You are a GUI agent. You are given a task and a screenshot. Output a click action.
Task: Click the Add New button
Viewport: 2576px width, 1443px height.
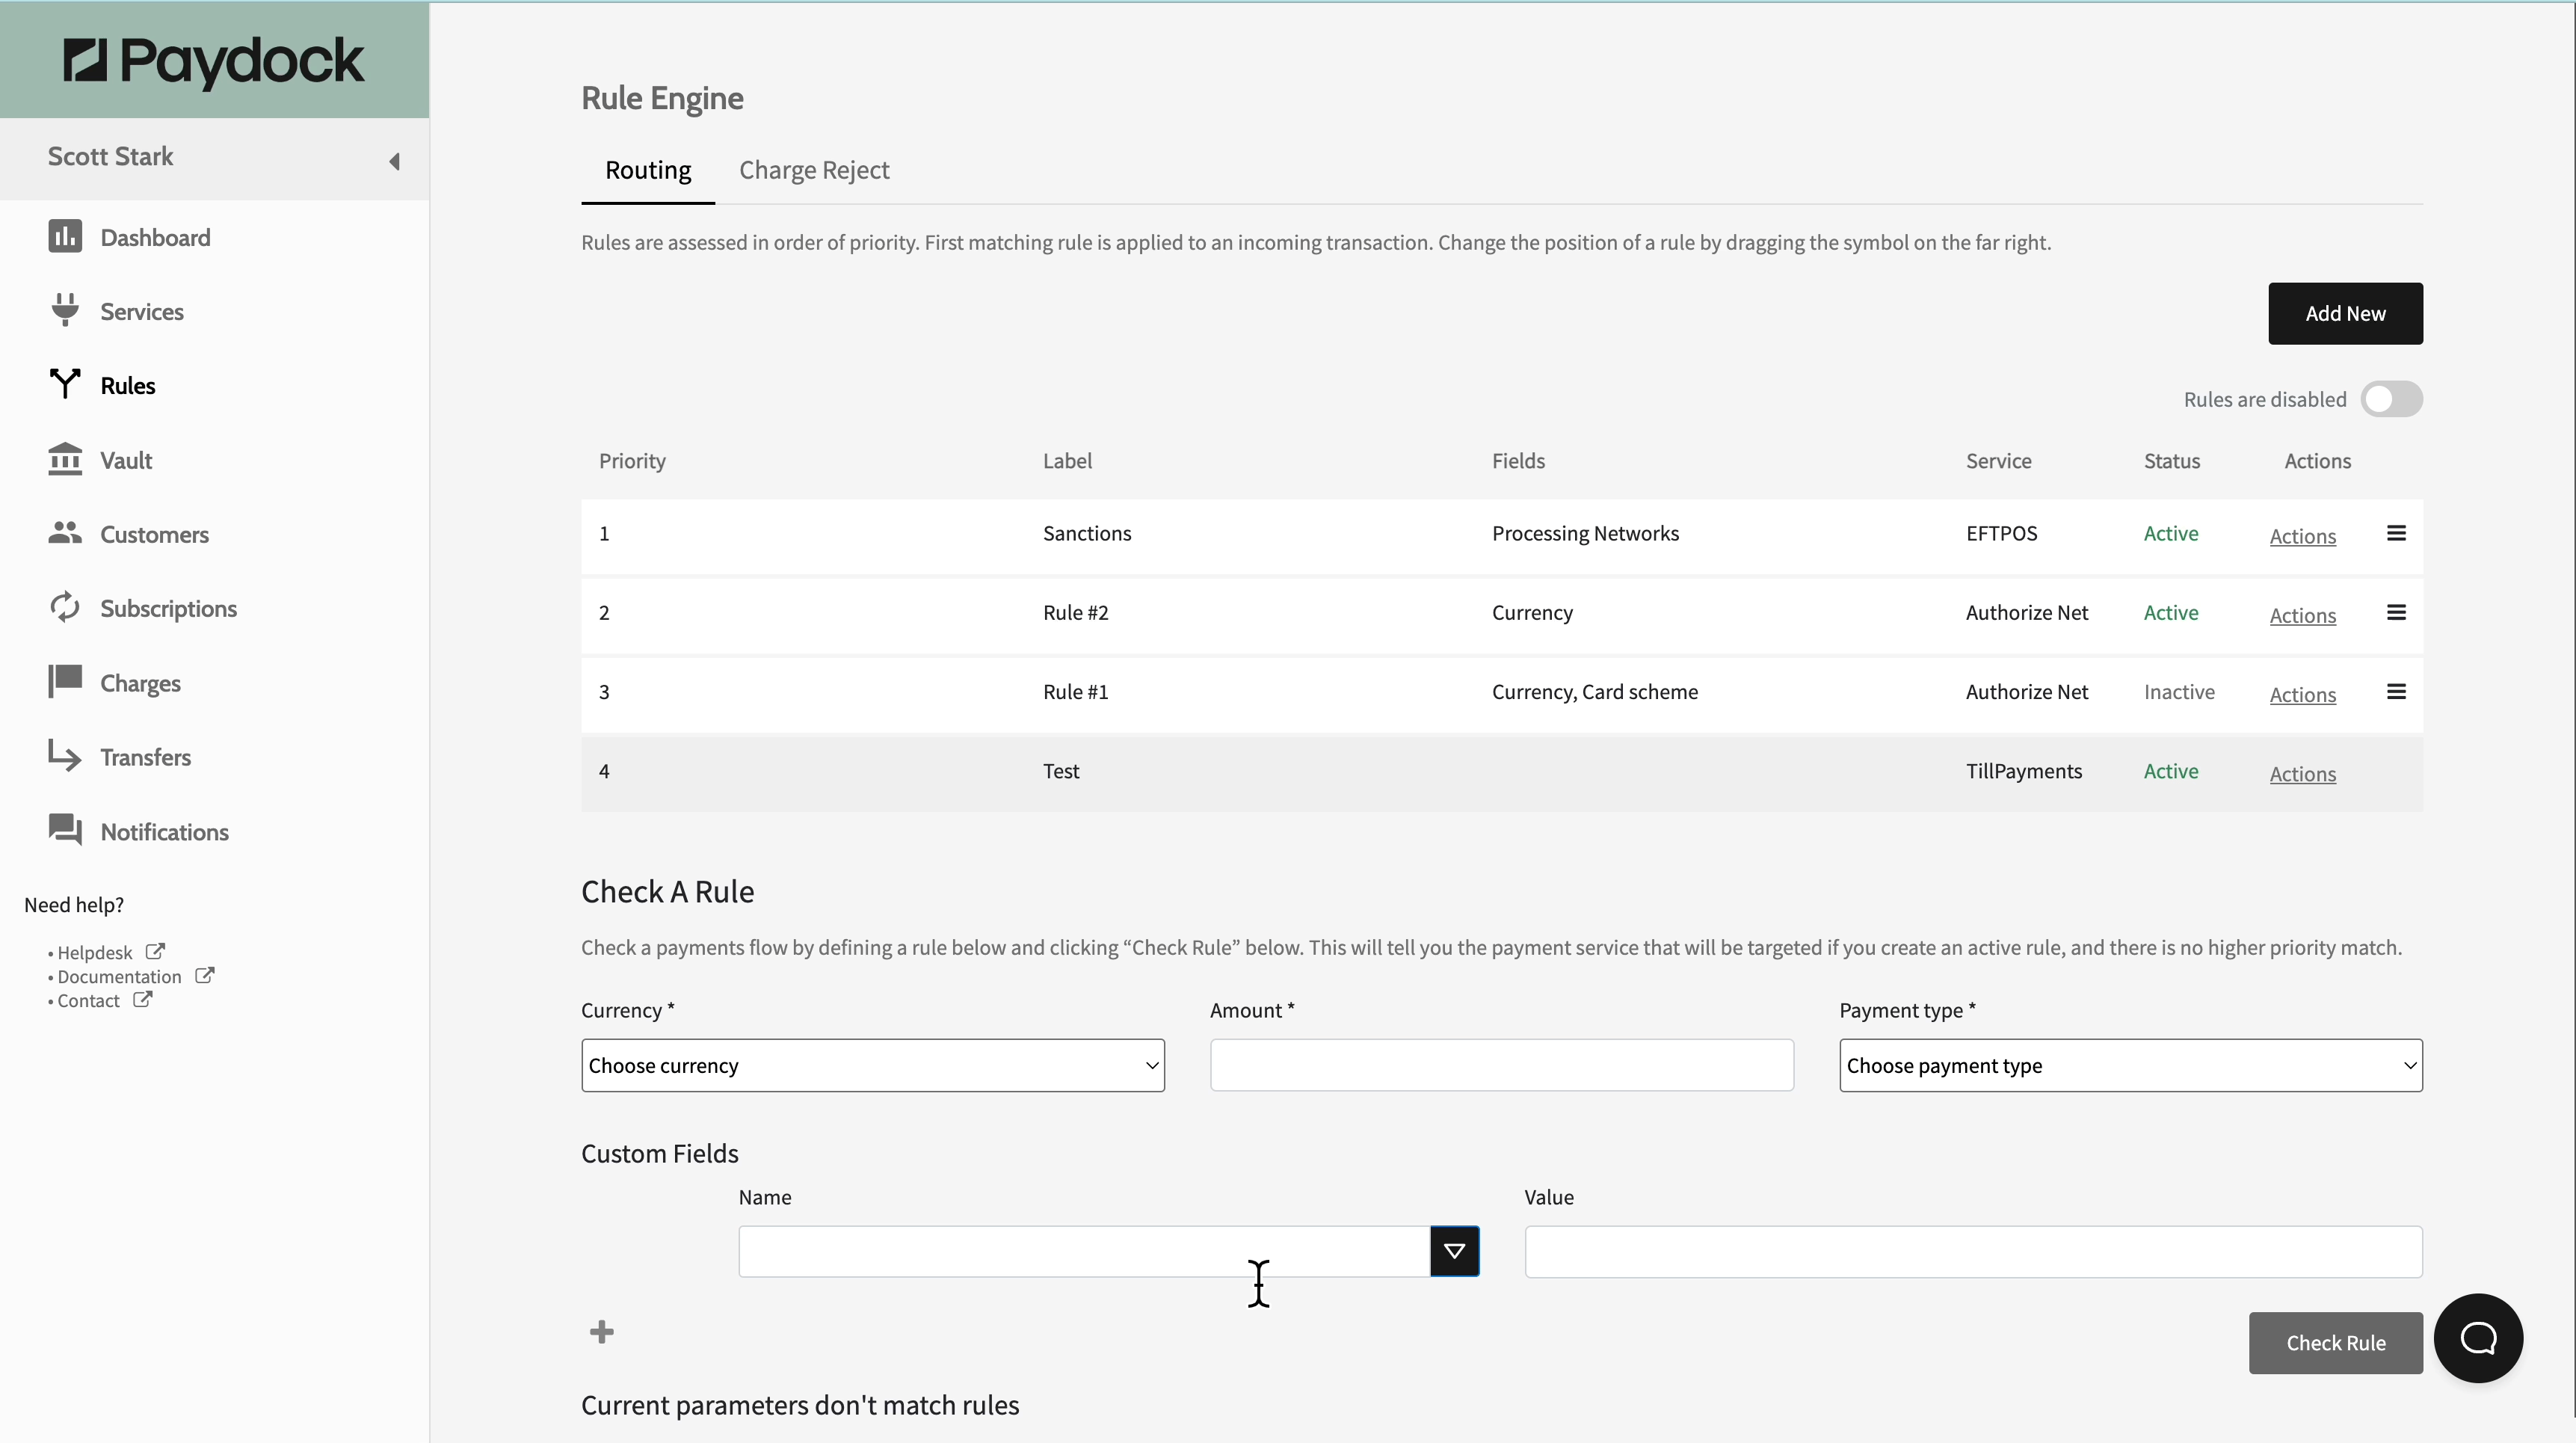pyautogui.click(x=2344, y=313)
